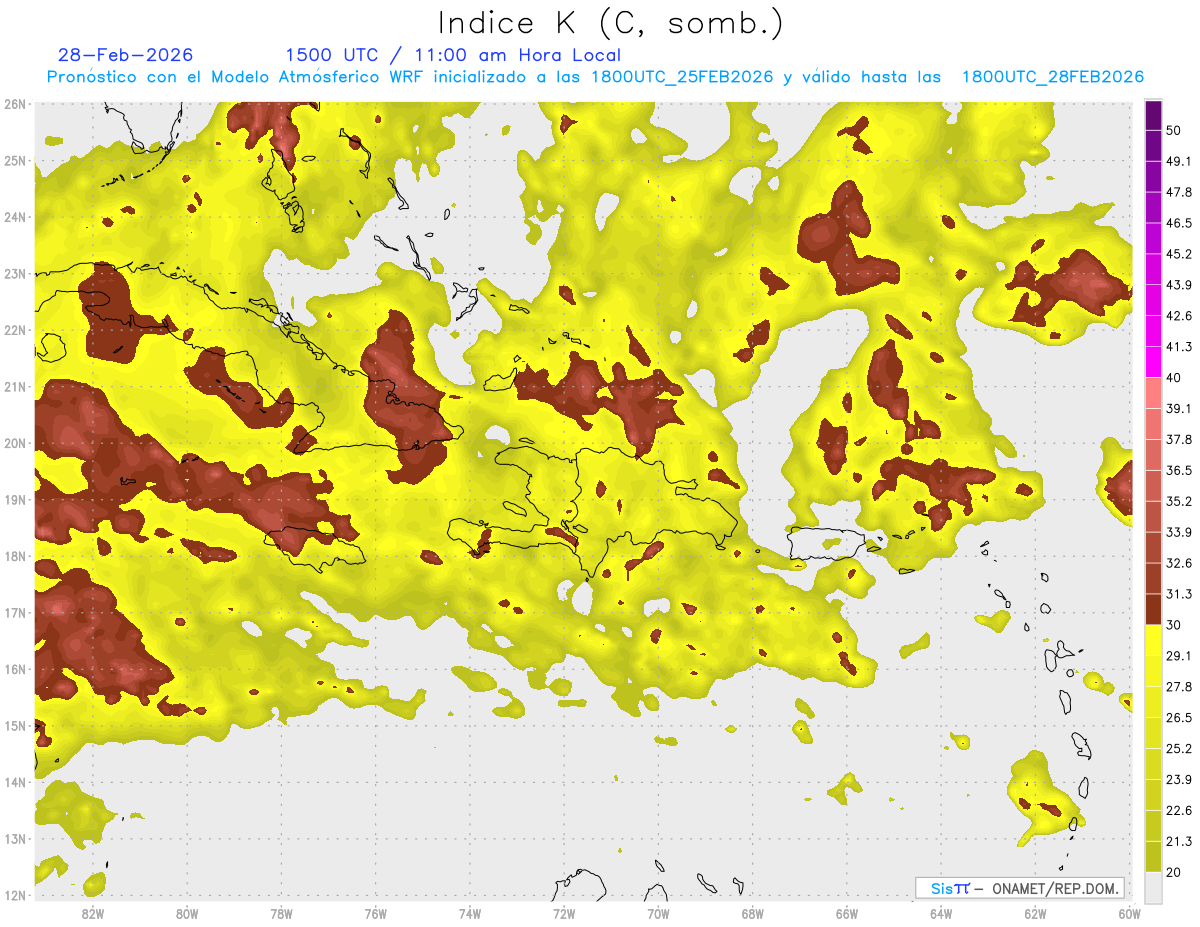Click the '41.3' colorbar label
Image resolution: width=1200 pixels, height=927 pixels.
(1178, 347)
